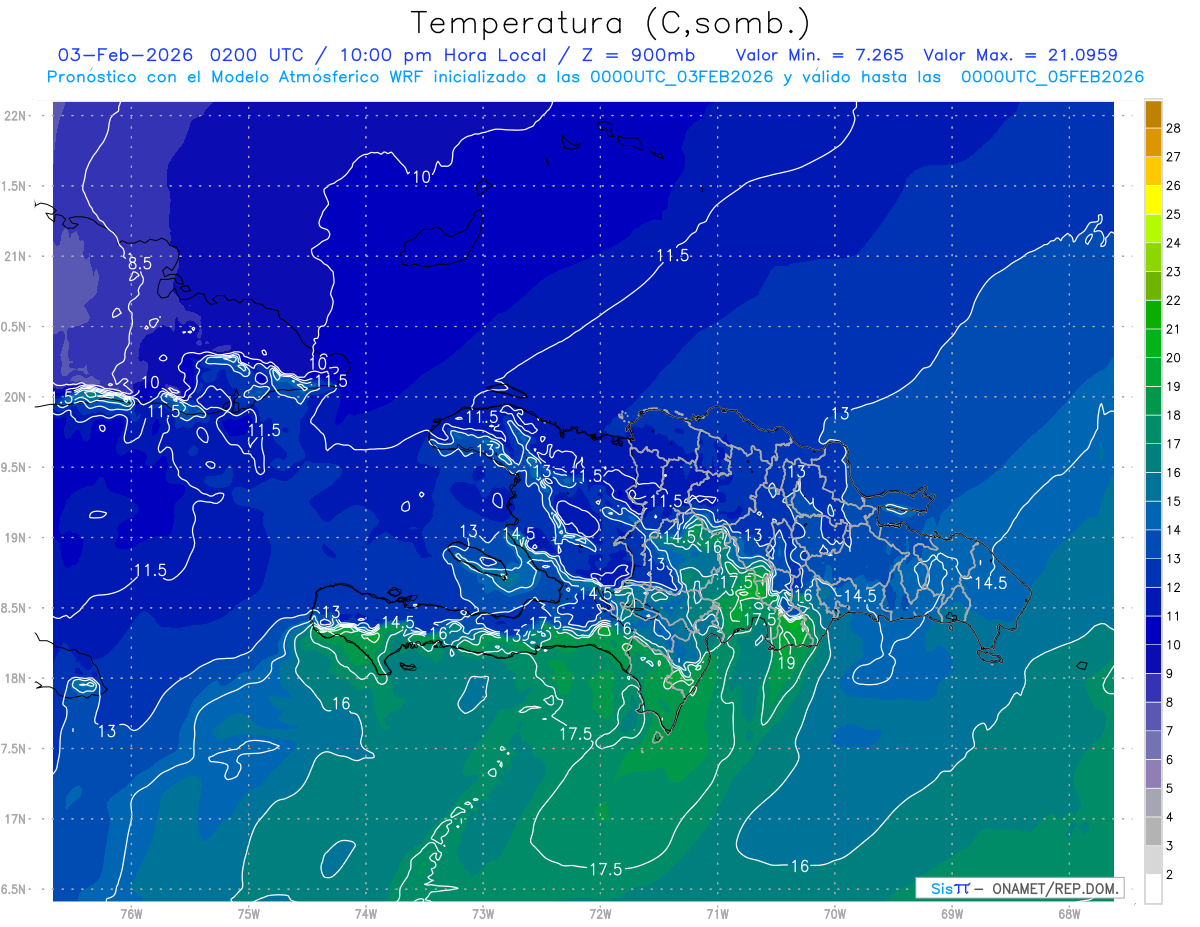Select the 'Temperatura (C,somb.)' map title
Image resolution: width=1200 pixels, height=927 pixels.
pyautogui.click(x=609, y=23)
